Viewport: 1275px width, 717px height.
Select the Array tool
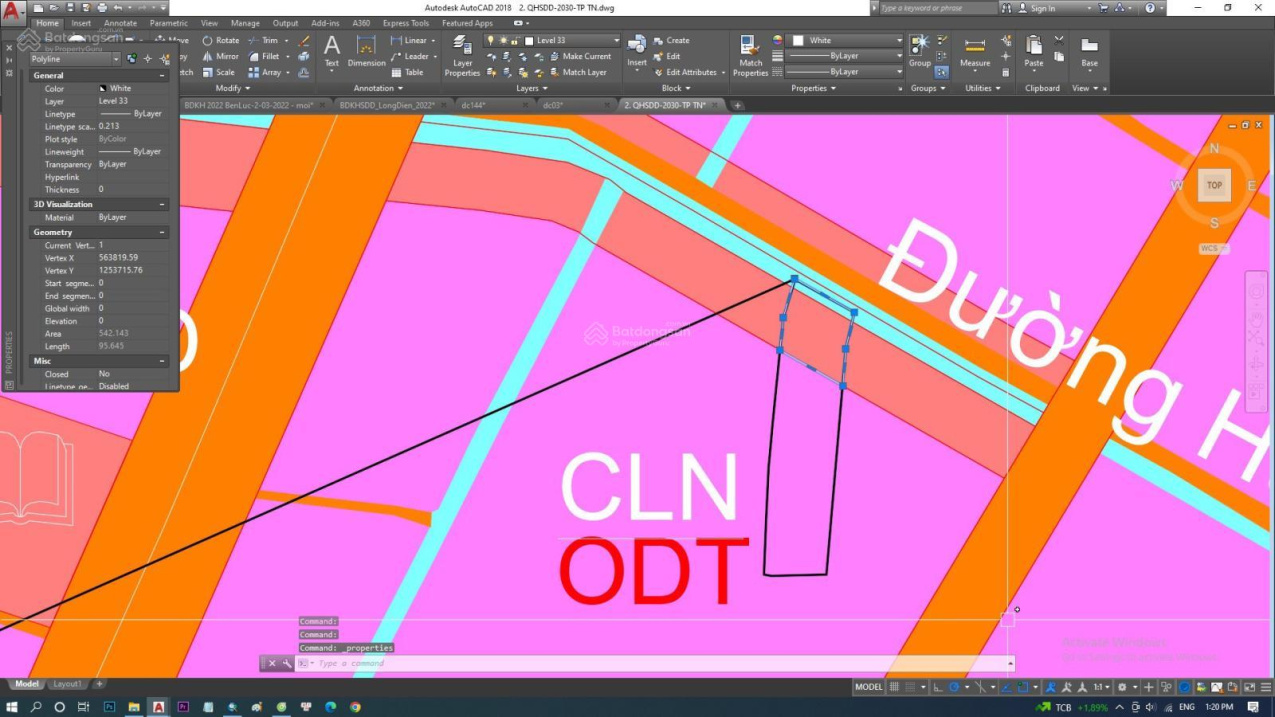266,72
